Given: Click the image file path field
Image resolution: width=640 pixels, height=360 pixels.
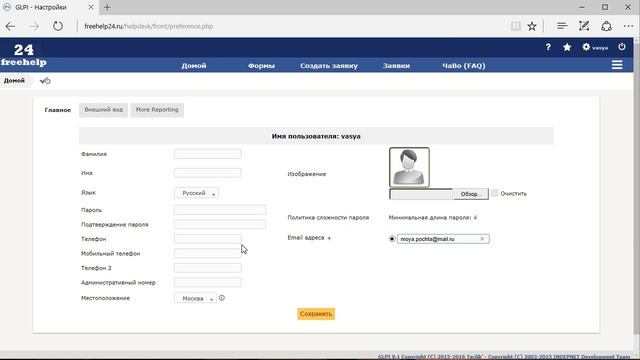Looking at the screenshot, I should (421, 194).
